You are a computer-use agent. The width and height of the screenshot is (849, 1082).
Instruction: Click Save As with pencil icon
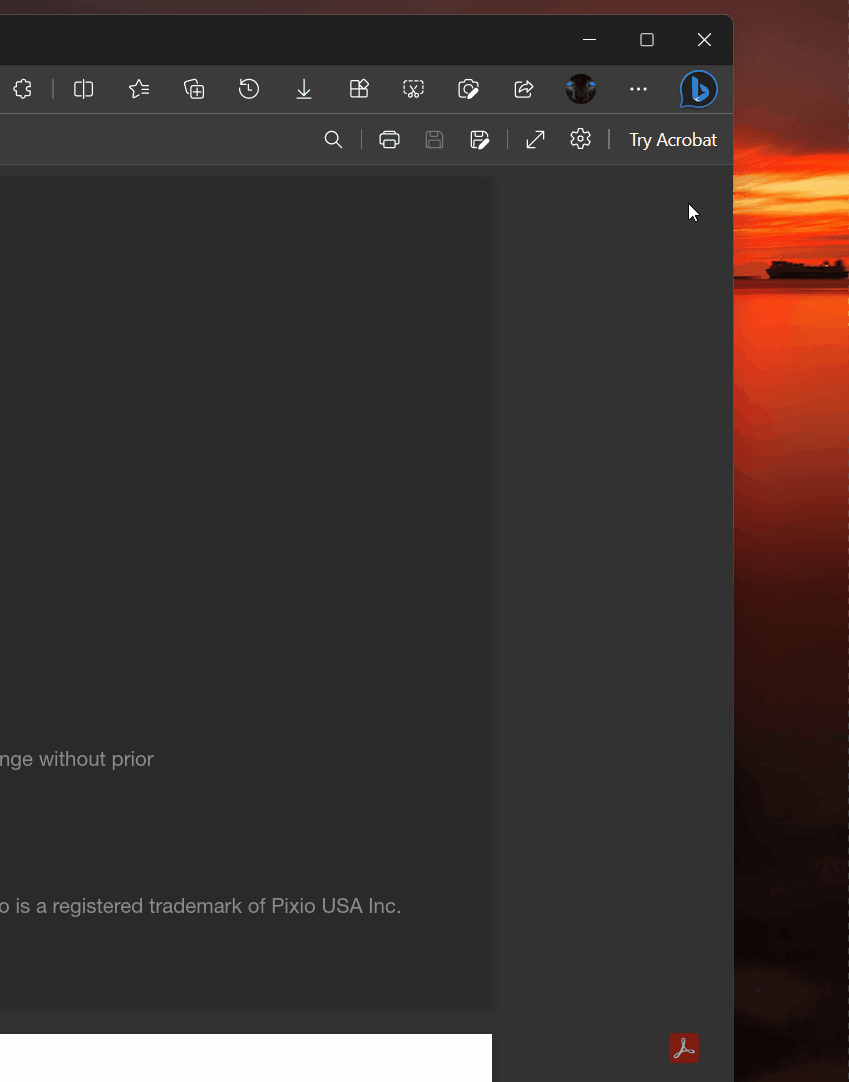[480, 140]
